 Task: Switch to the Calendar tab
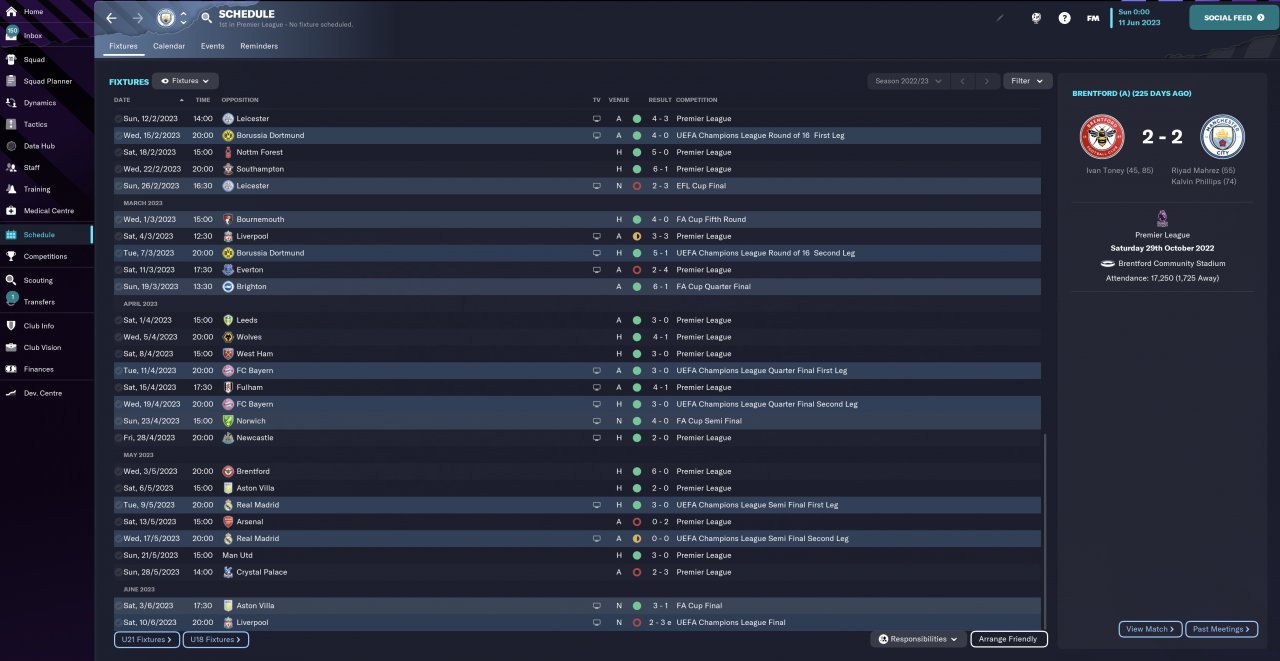point(169,46)
